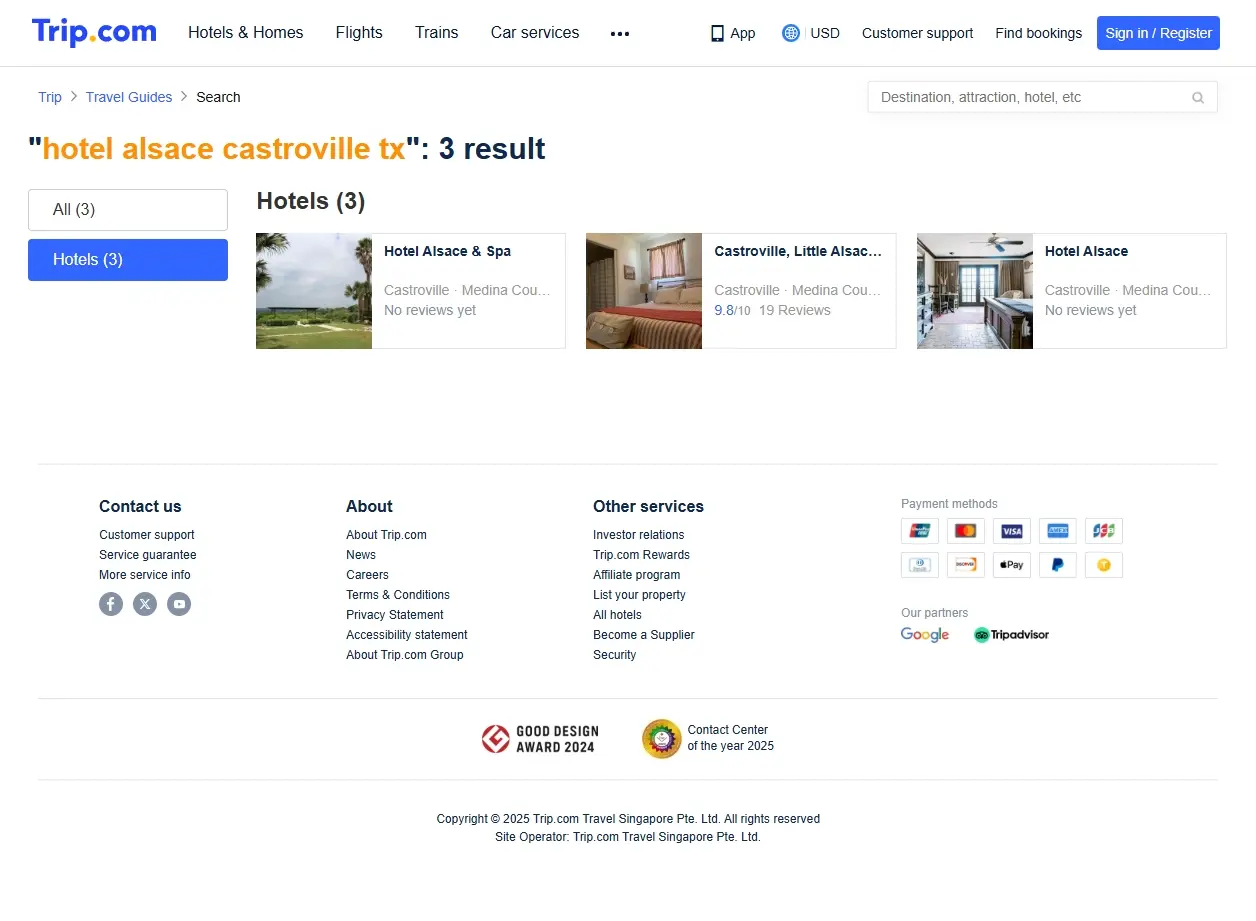Open Investor relations link
This screenshot has height=921, width=1256.
coord(639,535)
